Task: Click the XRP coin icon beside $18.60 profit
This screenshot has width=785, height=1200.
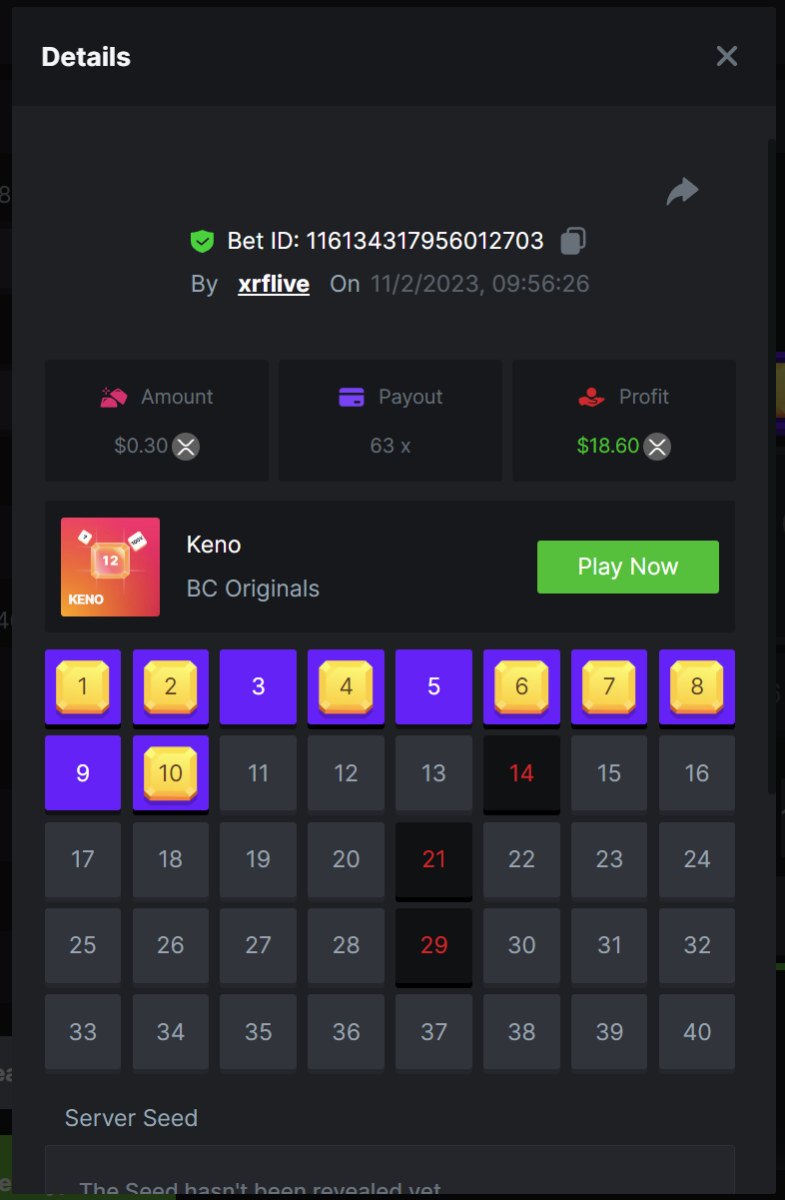Action: (657, 446)
